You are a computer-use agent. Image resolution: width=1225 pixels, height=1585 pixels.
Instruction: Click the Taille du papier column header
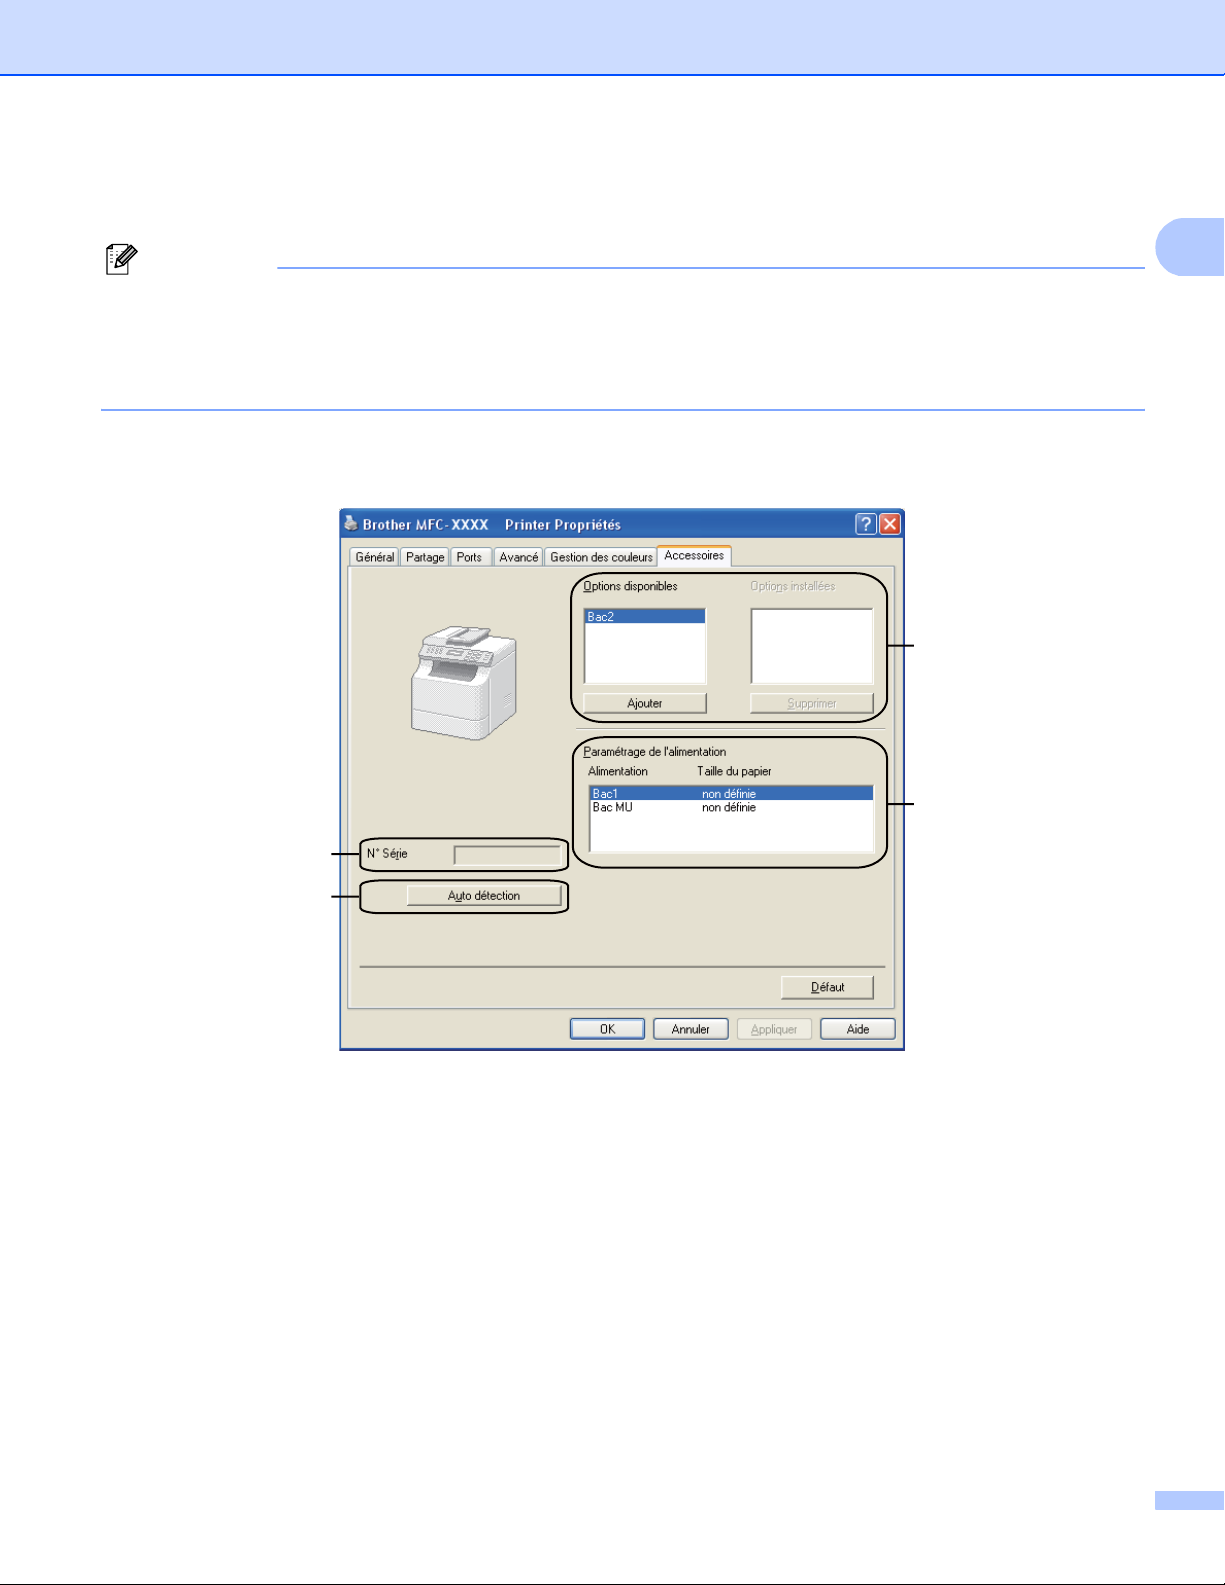(x=734, y=771)
